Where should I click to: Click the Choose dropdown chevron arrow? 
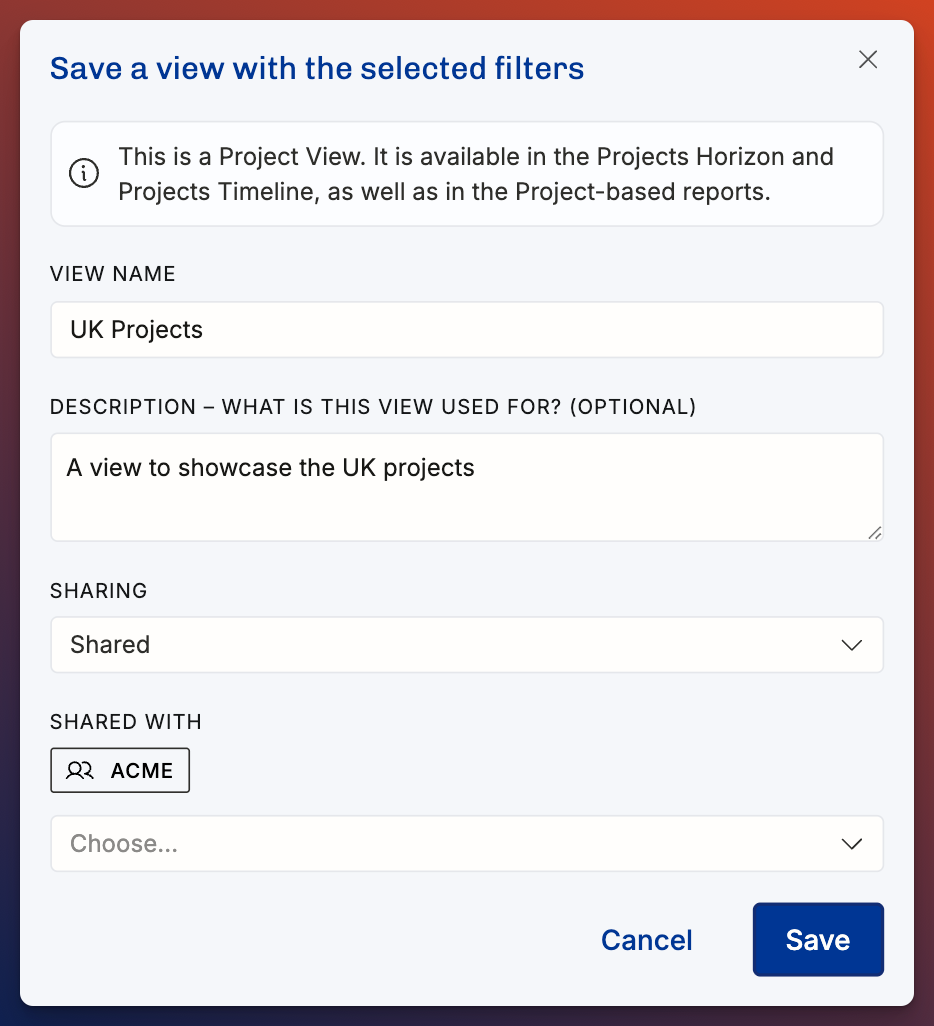[851, 844]
